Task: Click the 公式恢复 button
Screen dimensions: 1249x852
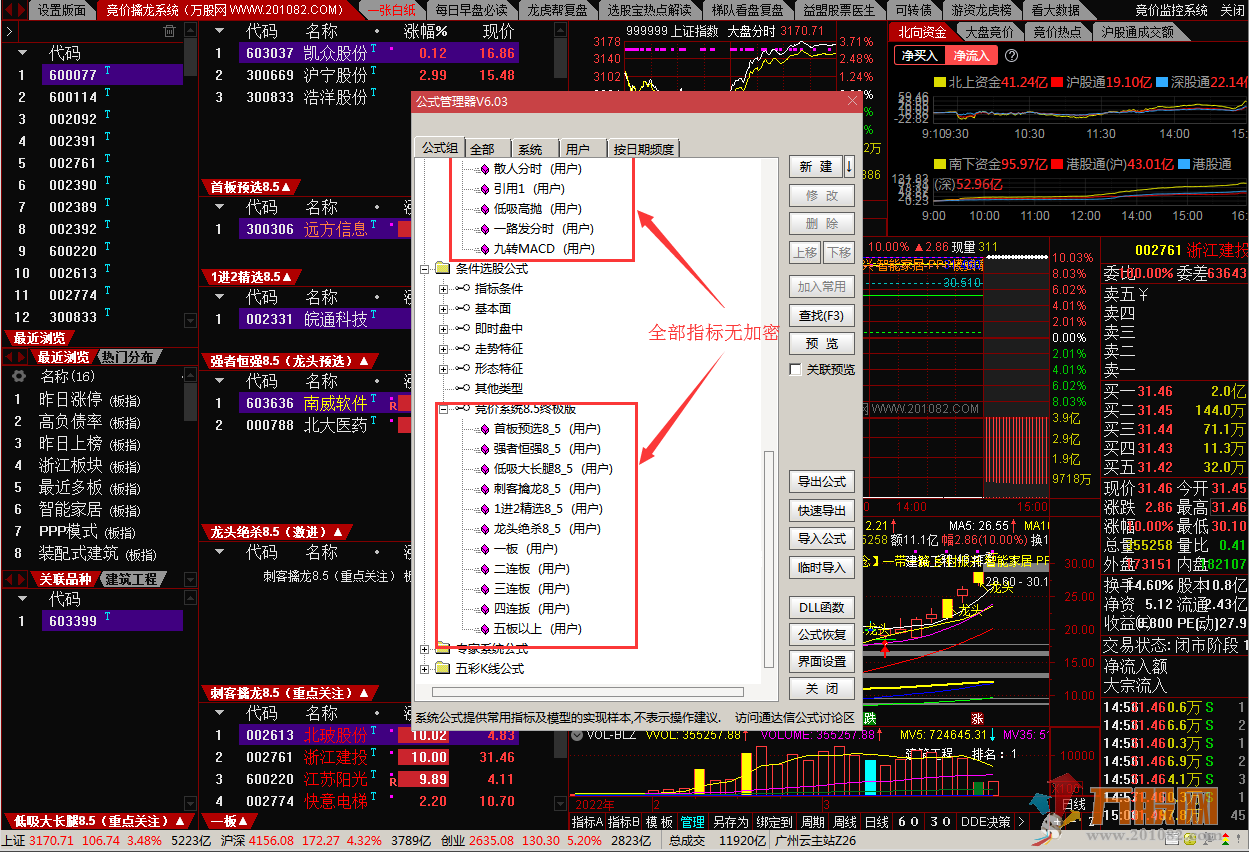Action: click(x=822, y=634)
